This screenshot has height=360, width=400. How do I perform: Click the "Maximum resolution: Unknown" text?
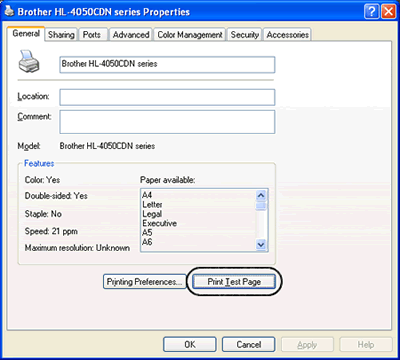click(x=77, y=248)
